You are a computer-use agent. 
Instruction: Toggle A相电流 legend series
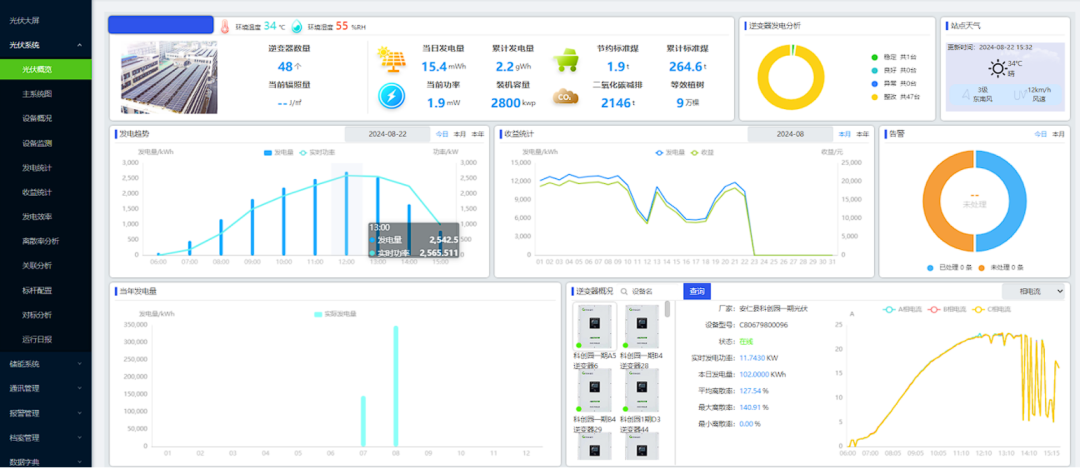click(903, 309)
